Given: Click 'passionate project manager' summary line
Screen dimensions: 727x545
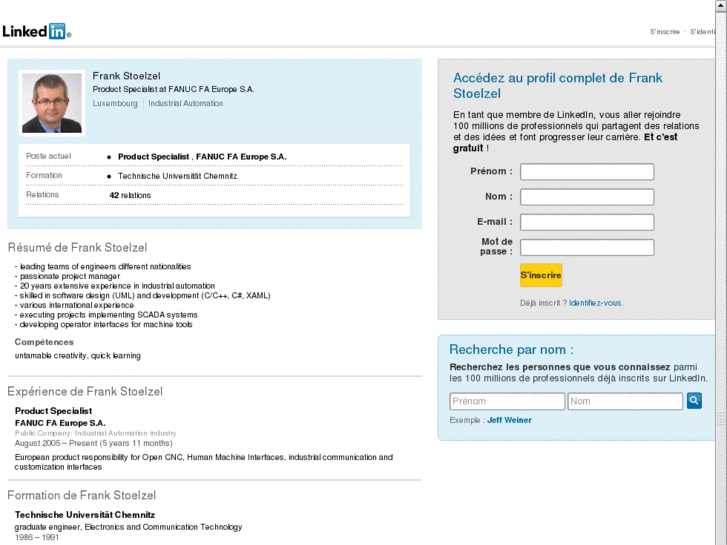Looking at the screenshot, I should pyautogui.click(x=70, y=276).
